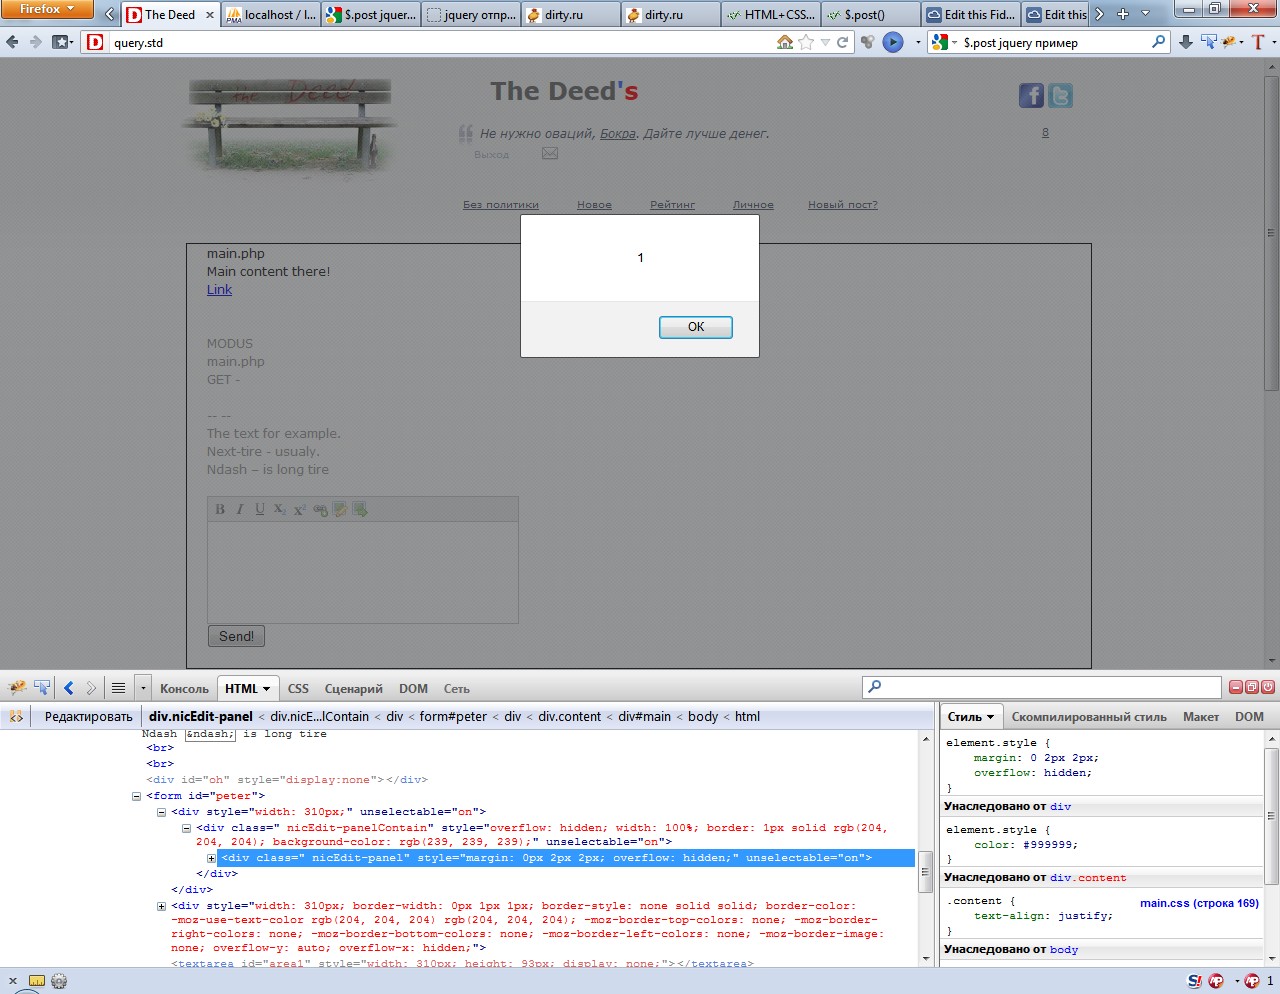Click the envelope messages icon
This screenshot has width=1280, height=994.
point(550,153)
